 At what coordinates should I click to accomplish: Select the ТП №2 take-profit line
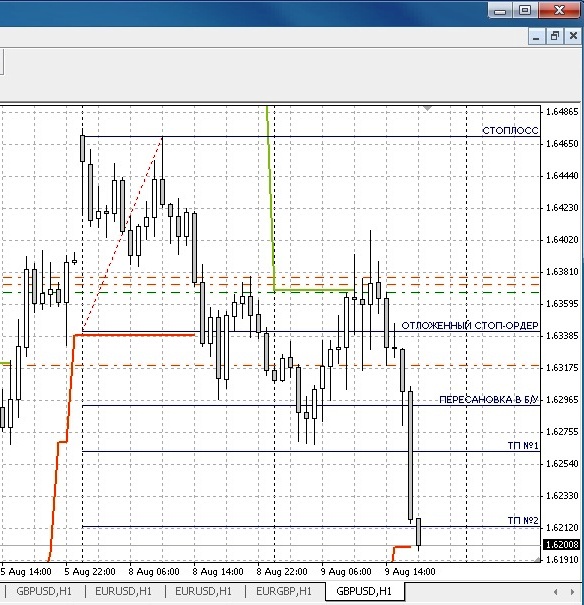pos(523,521)
